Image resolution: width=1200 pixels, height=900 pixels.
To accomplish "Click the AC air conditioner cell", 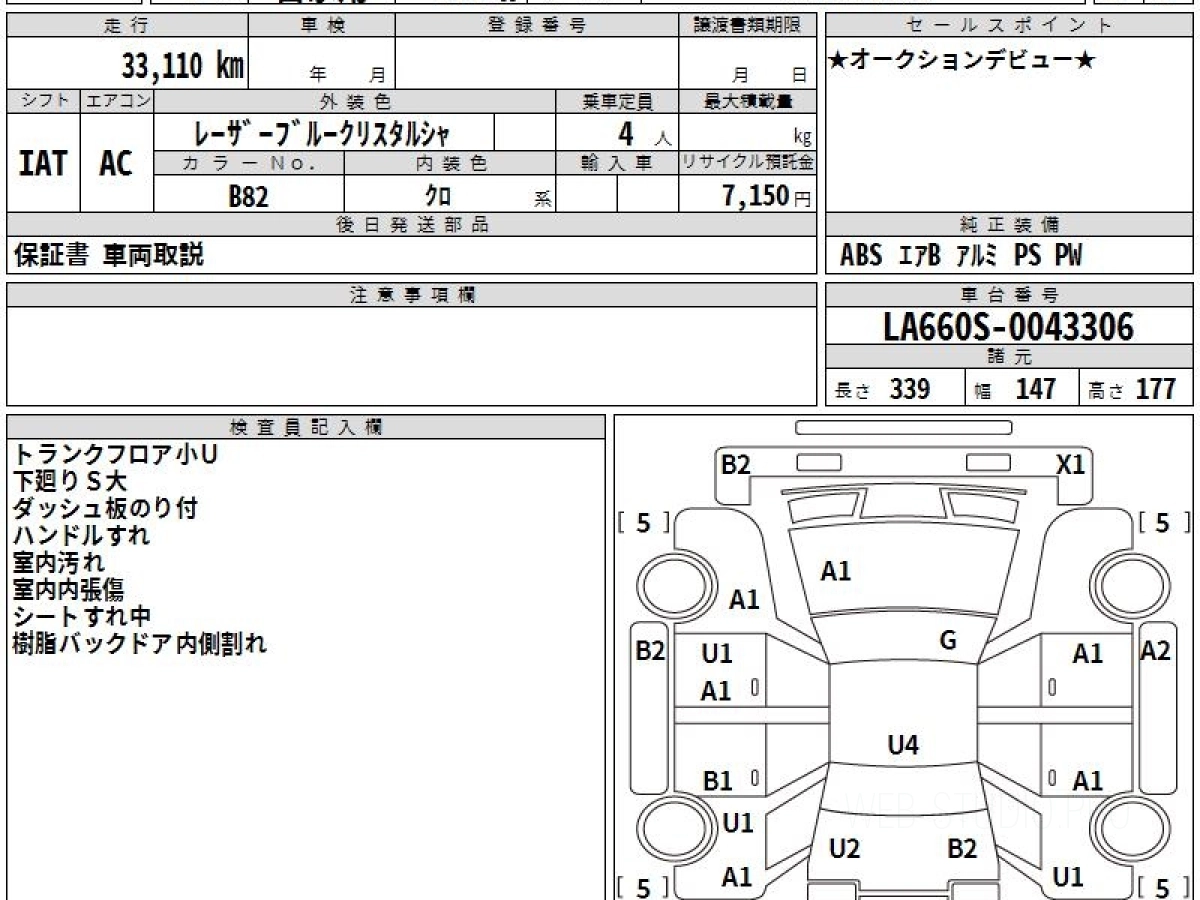I will tap(116, 163).
